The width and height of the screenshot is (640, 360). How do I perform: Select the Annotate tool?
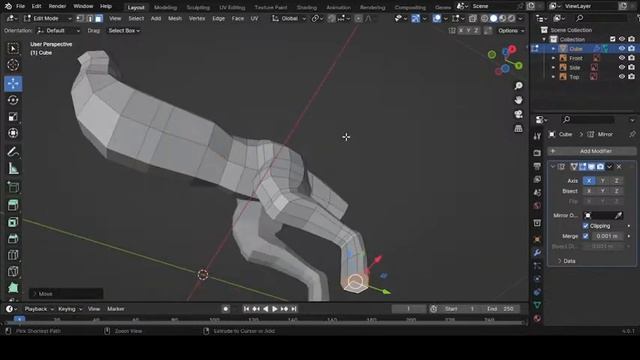click(13, 152)
